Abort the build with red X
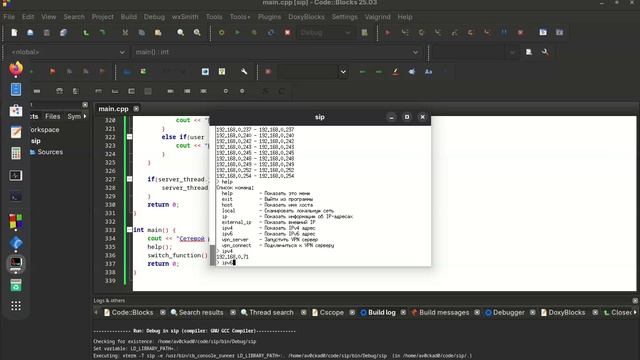640x360 pixels. coord(287,33)
